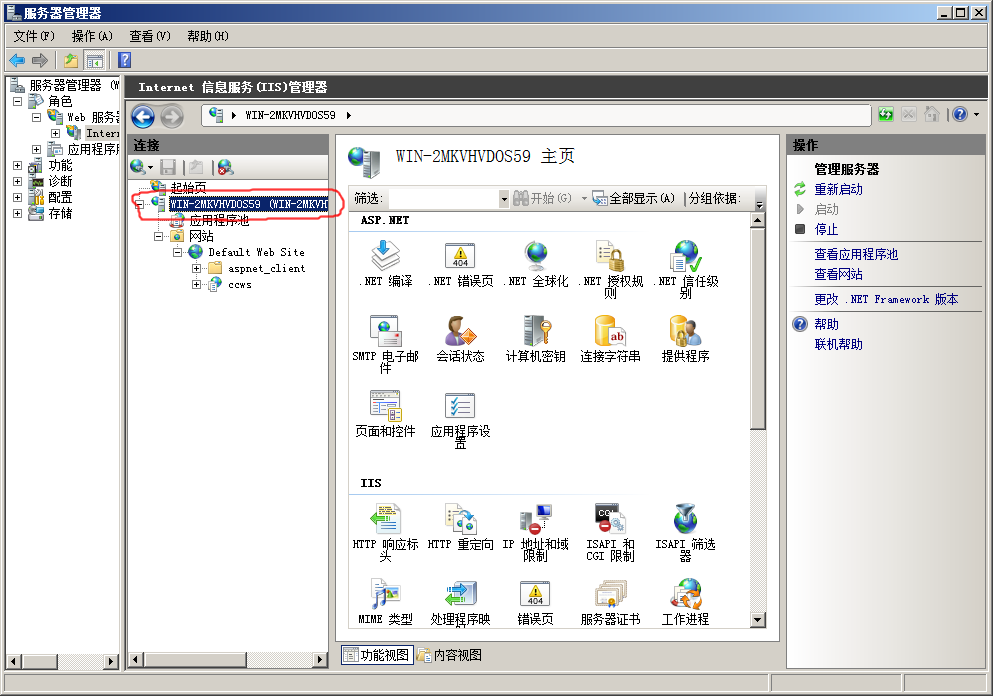The width and height of the screenshot is (993, 696).
Task: Collapse the Default Web Site node
Action: [177, 252]
